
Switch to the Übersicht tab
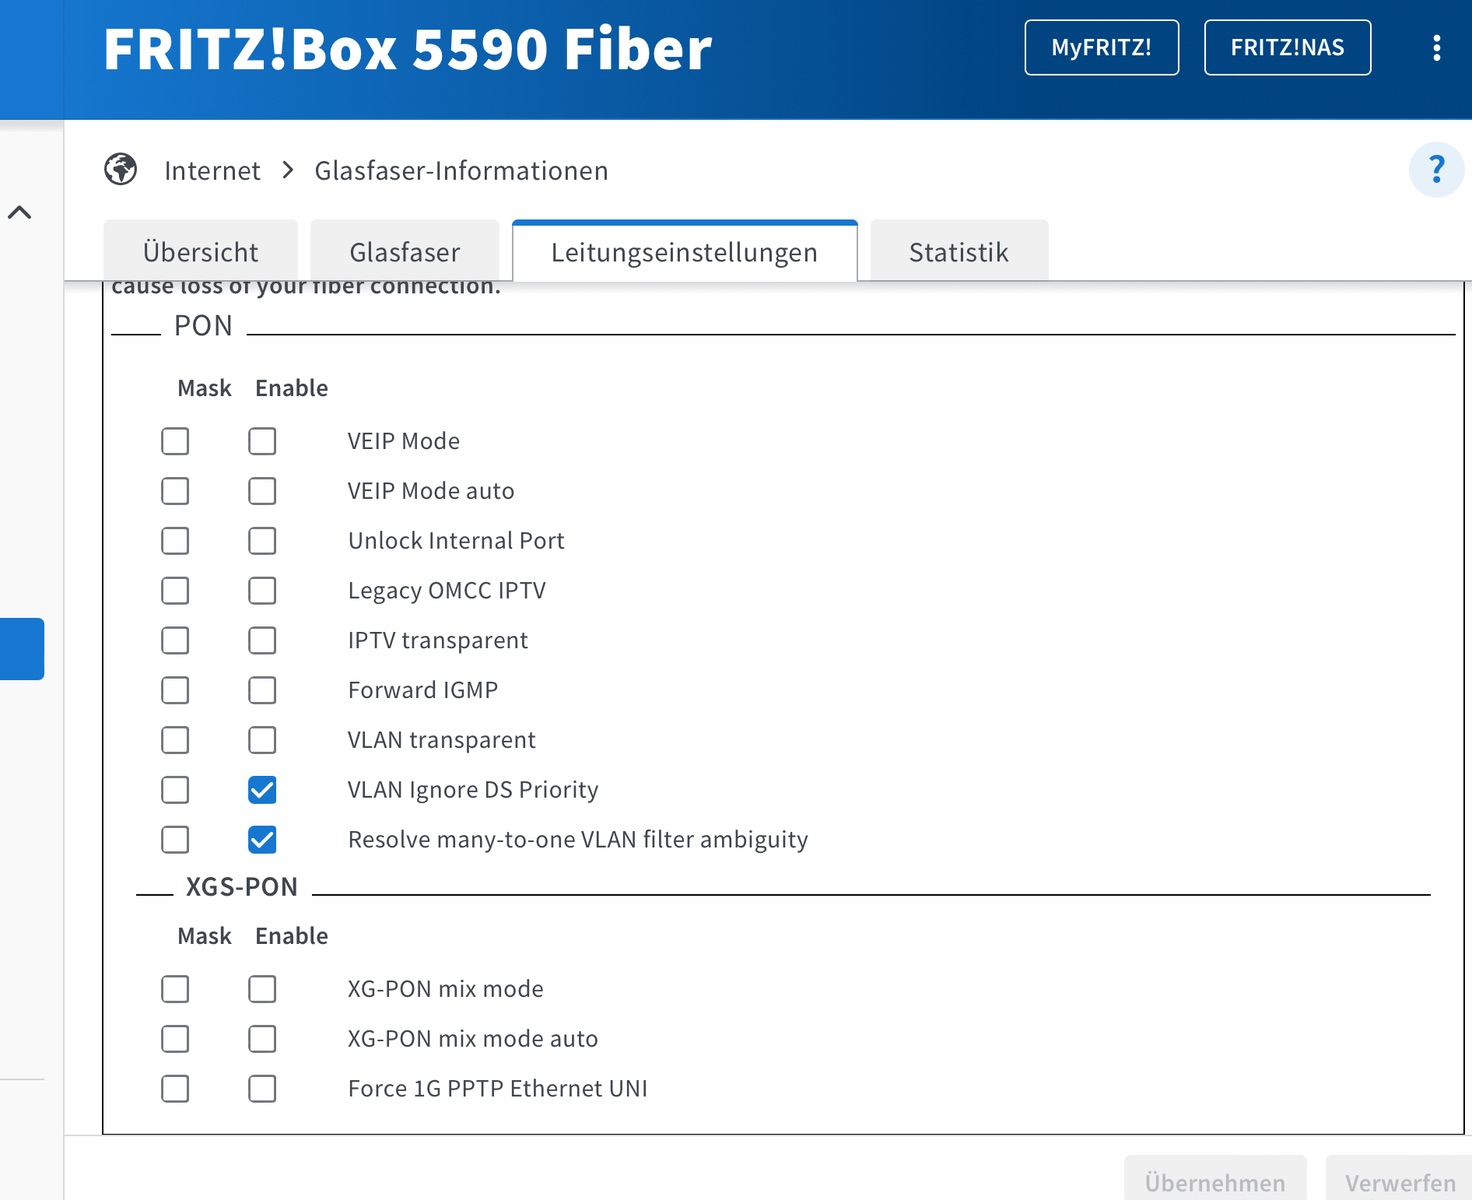201,251
